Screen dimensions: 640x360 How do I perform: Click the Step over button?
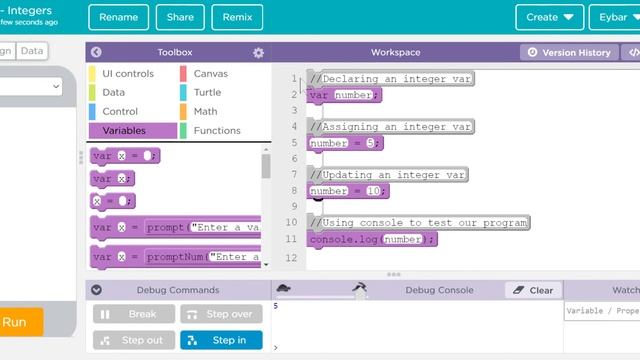click(x=221, y=314)
